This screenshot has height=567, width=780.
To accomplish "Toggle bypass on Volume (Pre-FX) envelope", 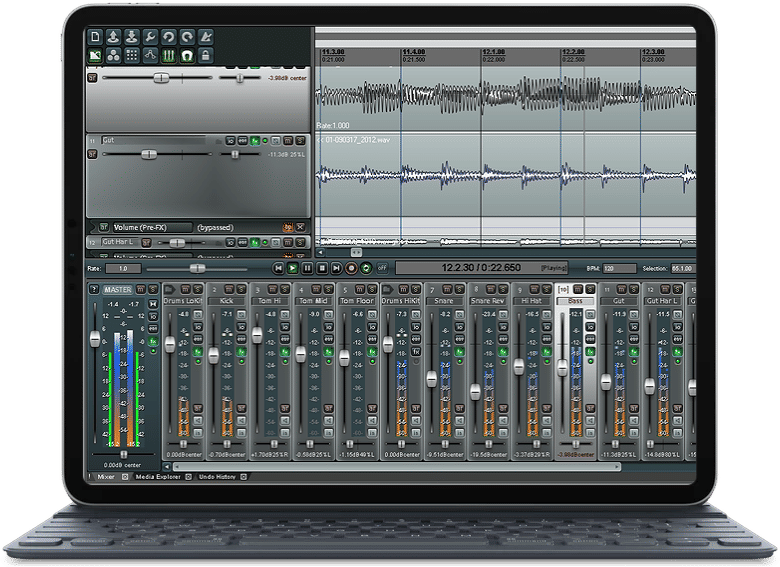I will point(288,228).
